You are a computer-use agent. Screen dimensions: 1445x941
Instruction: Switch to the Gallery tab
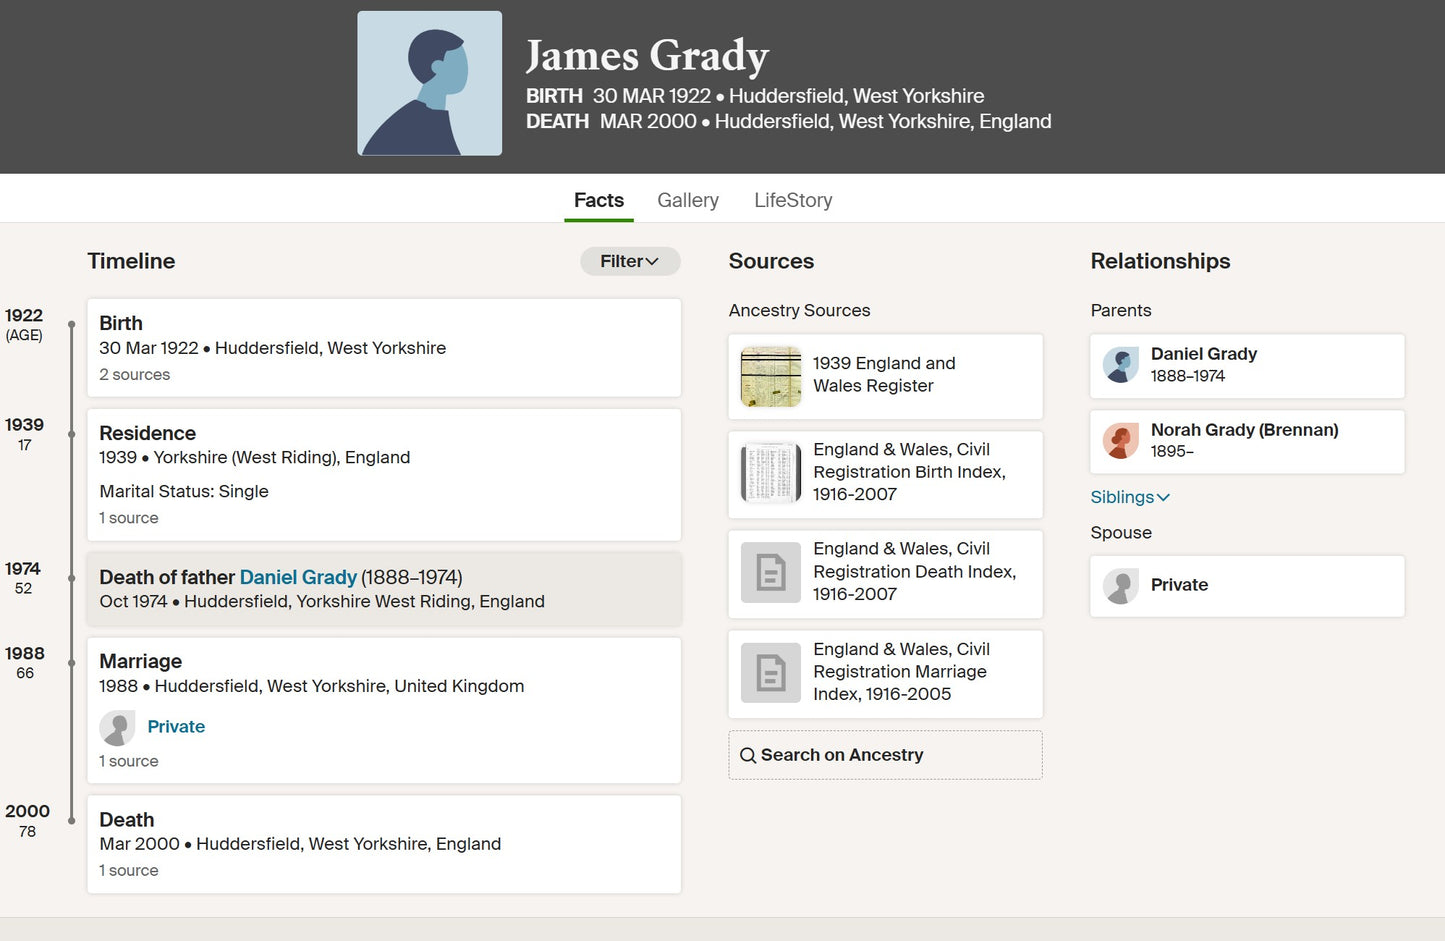click(688, 200)
